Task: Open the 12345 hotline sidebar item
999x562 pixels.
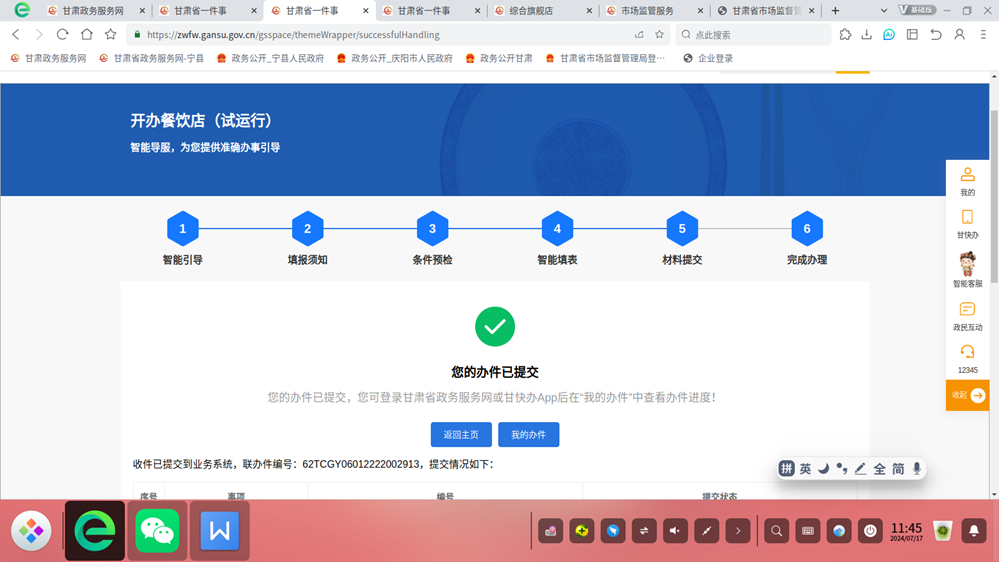Action: (x=967, y=359)
